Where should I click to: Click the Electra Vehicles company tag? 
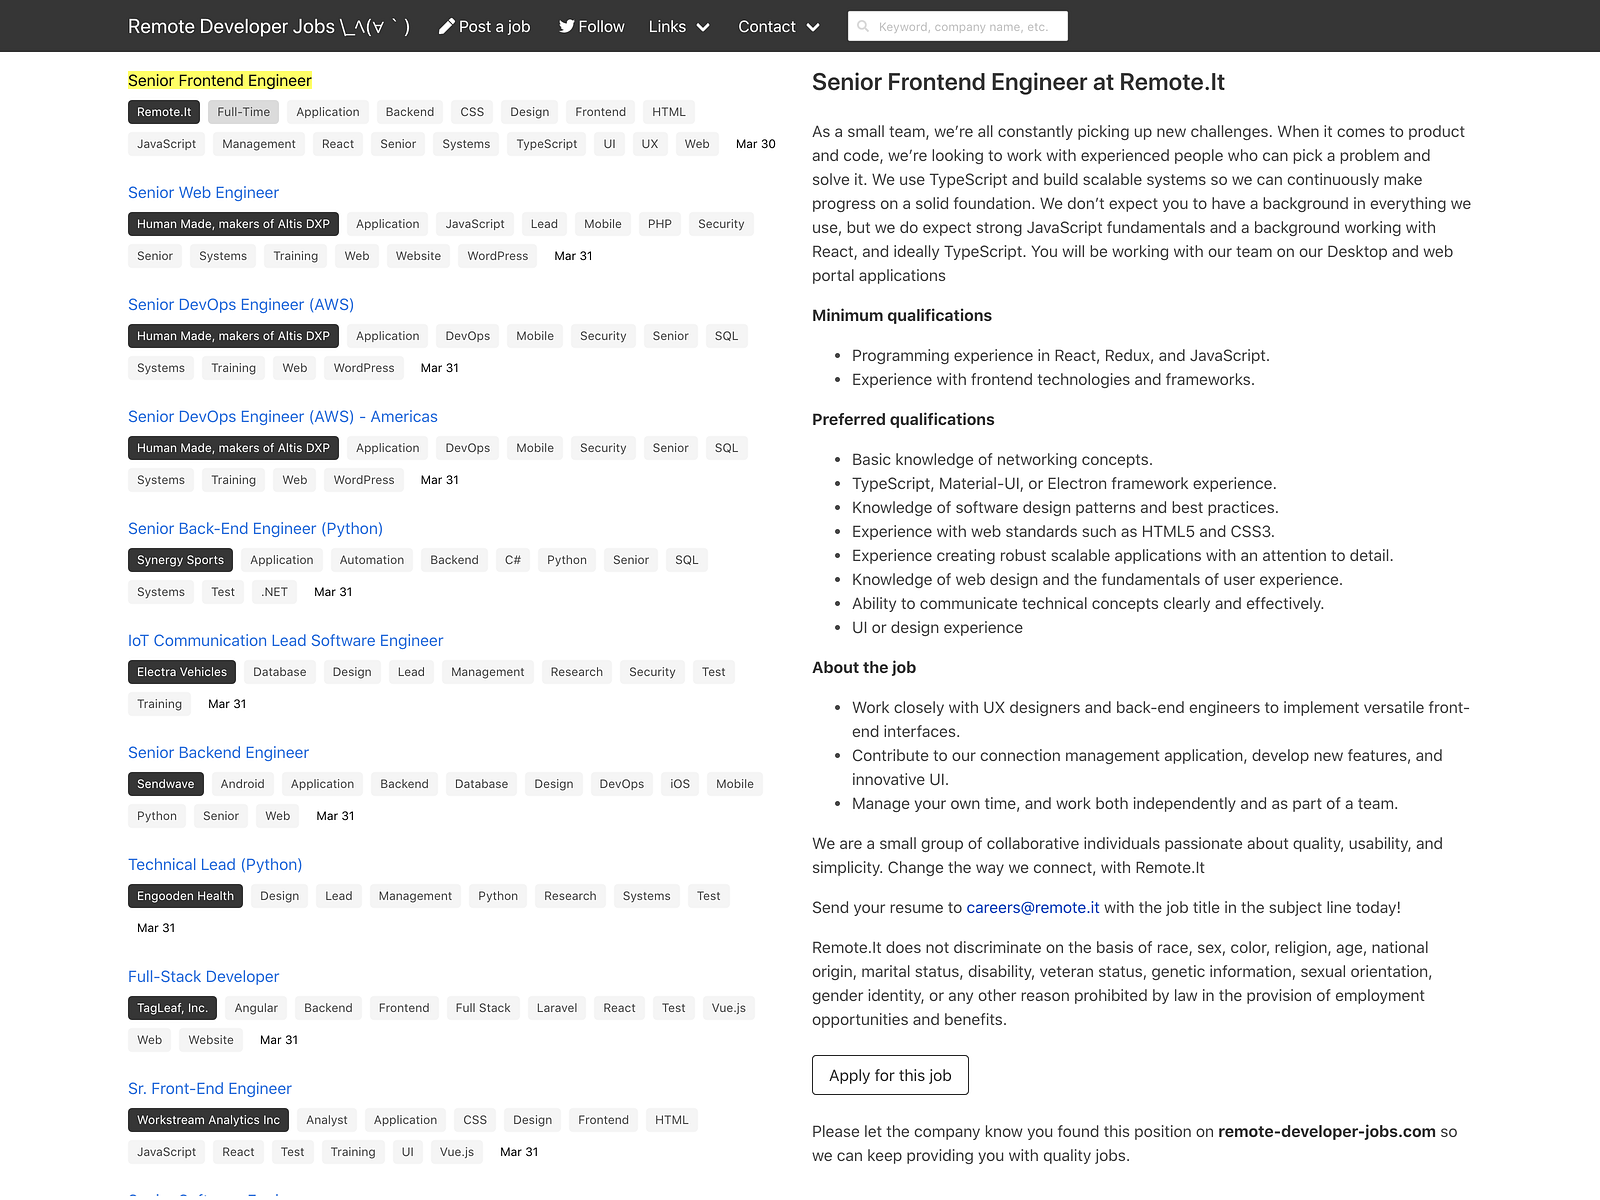point(182,672)
